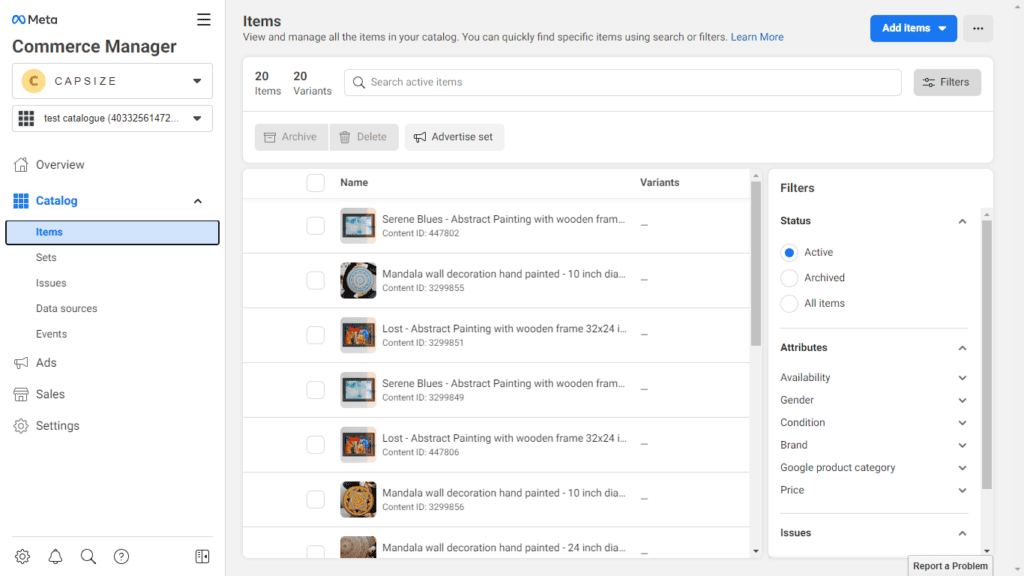The width and height of the screenshot is (1024, 576).
Task: Toggle the sidebar collapse panel icon
Action: pyautogui.click(x=202, y=556)
